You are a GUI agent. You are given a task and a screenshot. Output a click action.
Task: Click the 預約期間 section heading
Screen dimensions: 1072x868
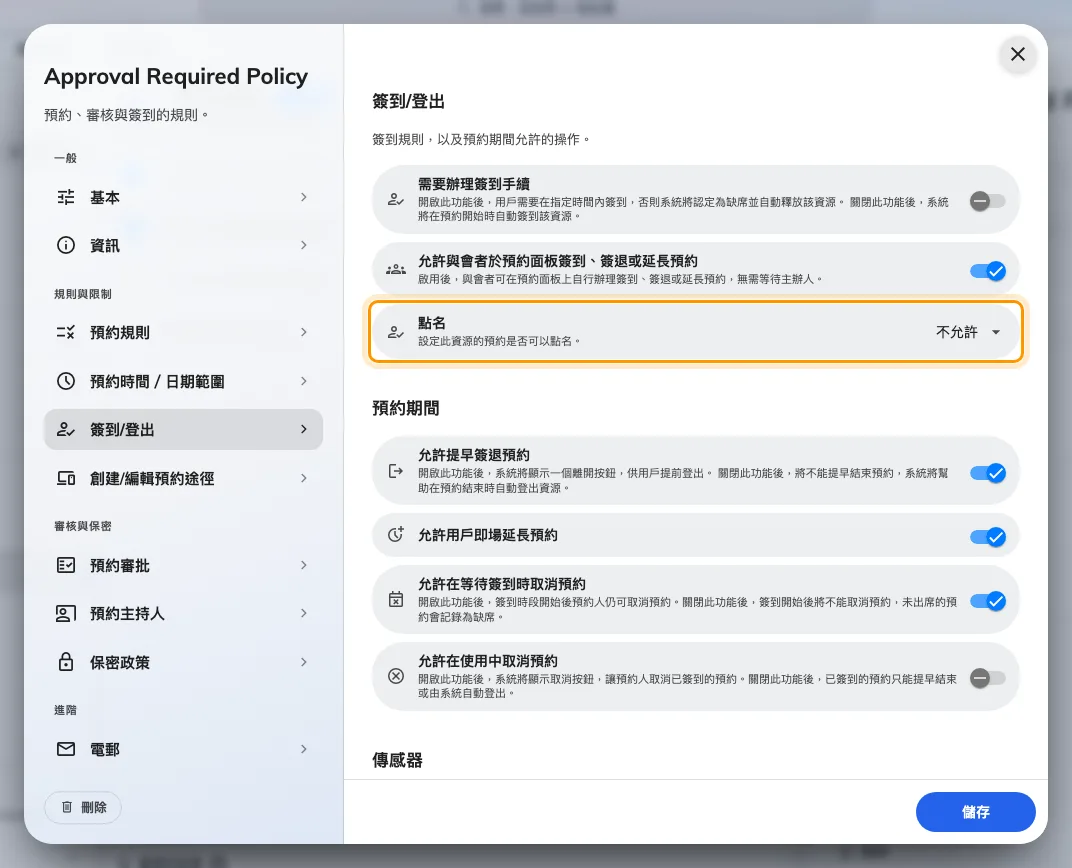tap(405, 408)
